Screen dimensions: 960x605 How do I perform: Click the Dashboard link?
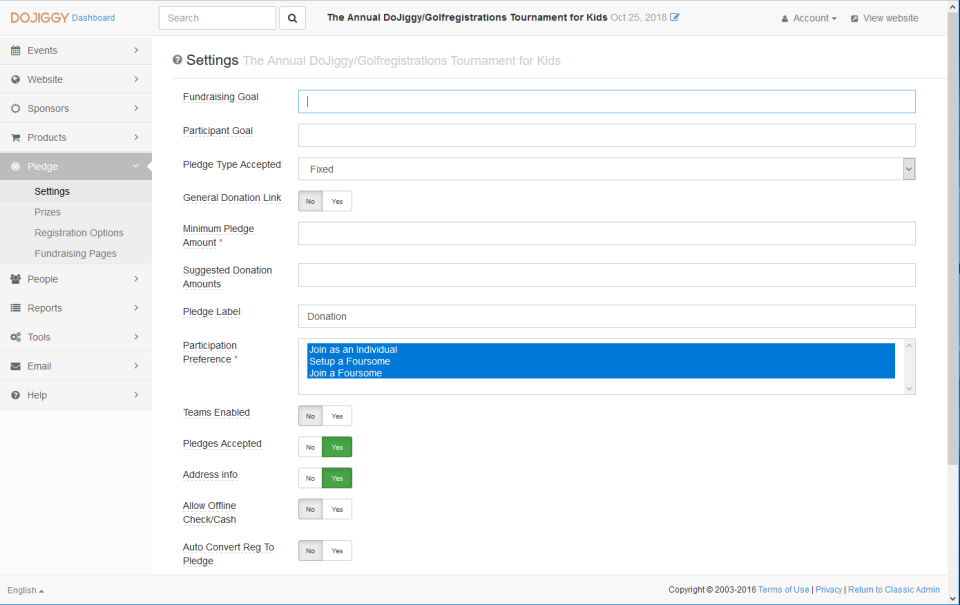93,18
